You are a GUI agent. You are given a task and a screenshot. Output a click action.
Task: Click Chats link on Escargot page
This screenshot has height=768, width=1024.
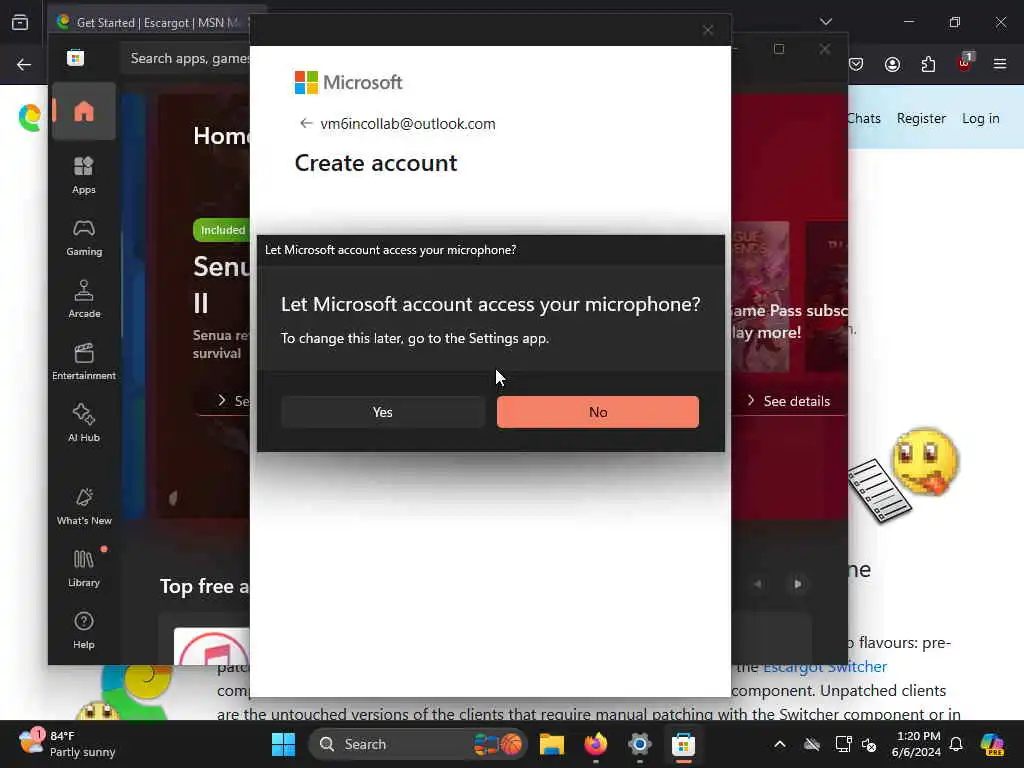coord(864,118)
